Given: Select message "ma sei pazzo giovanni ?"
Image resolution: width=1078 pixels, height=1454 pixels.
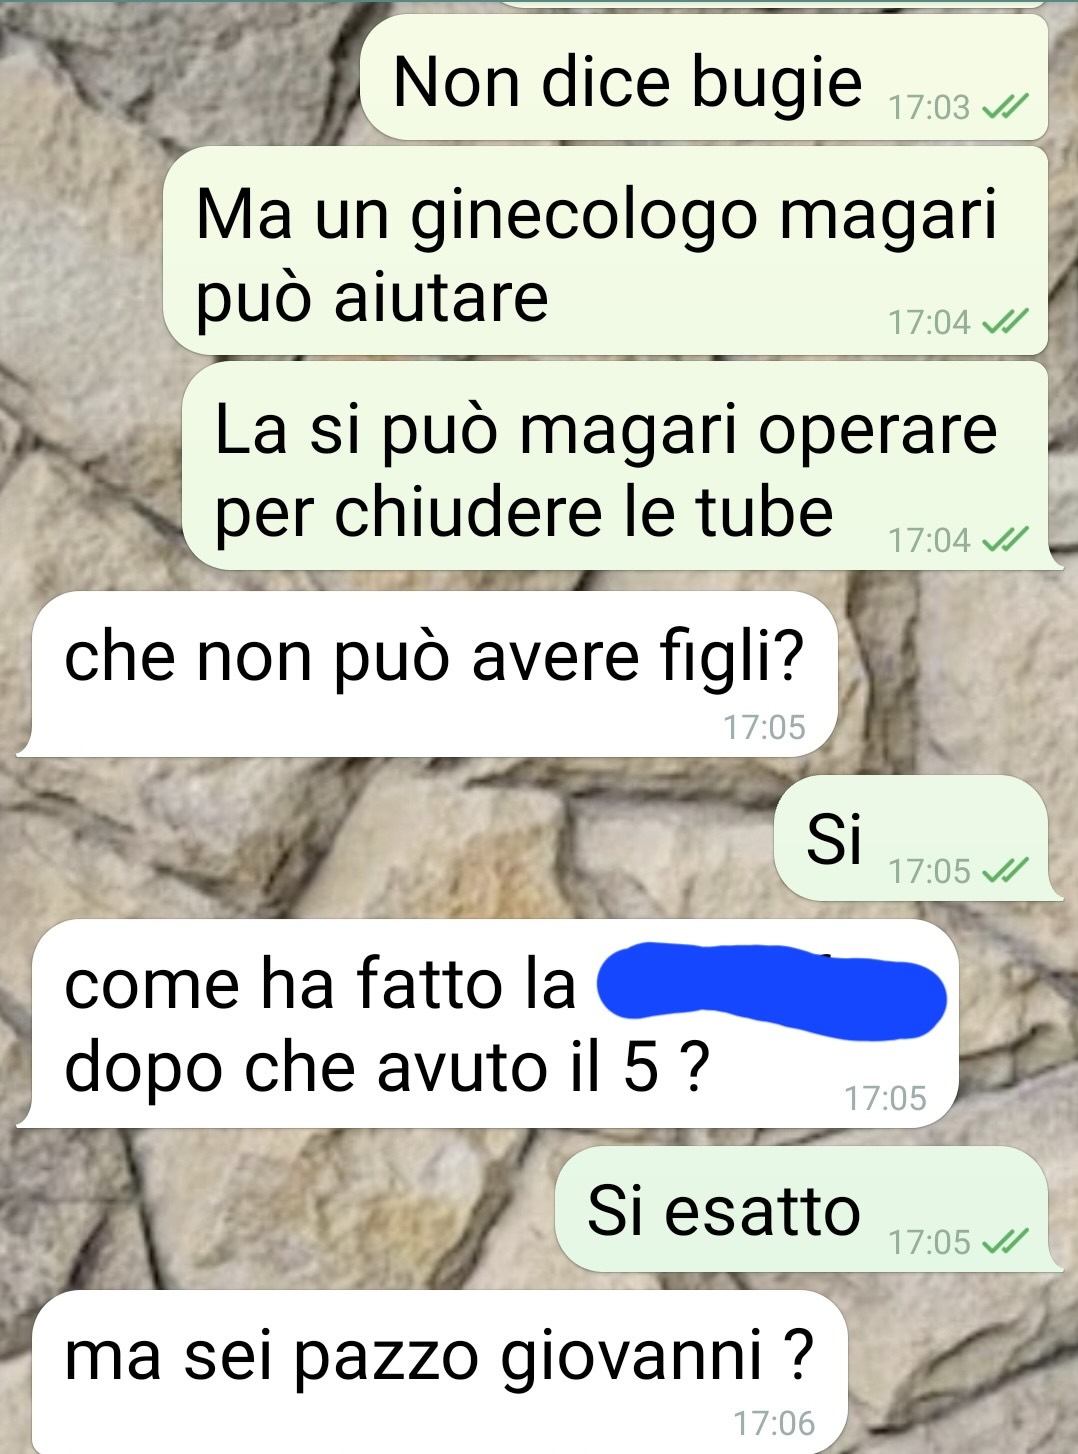Looking at the screenshot, I should tap(432, 1371).
